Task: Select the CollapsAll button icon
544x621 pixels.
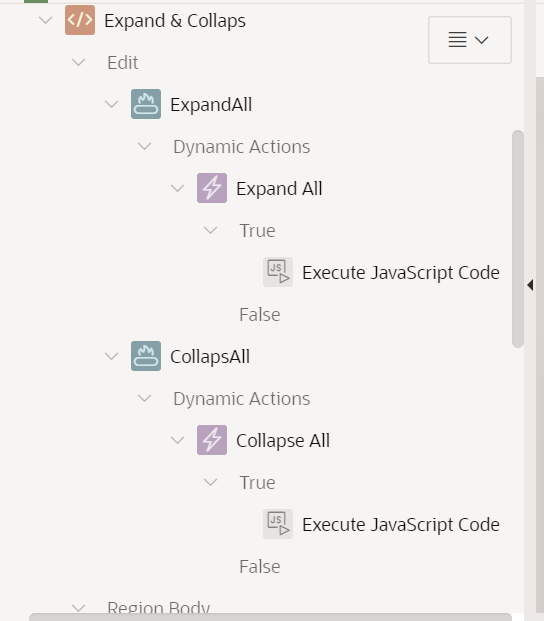Action: click(146, 356)
